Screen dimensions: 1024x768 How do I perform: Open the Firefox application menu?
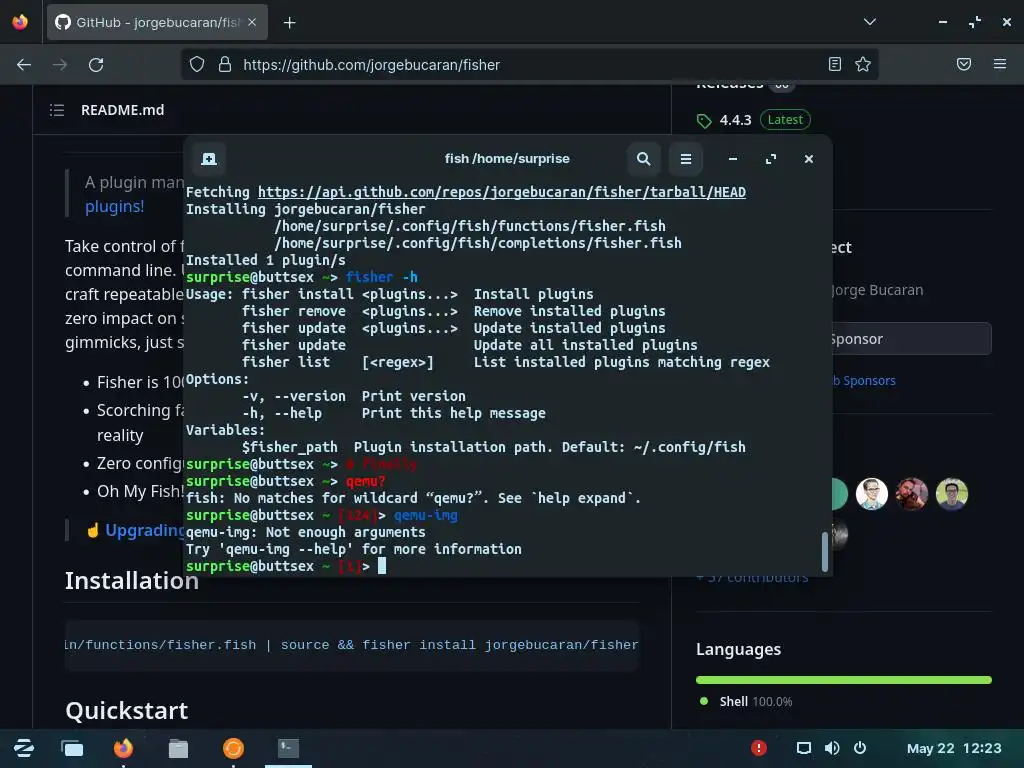(x=999, y=64)
